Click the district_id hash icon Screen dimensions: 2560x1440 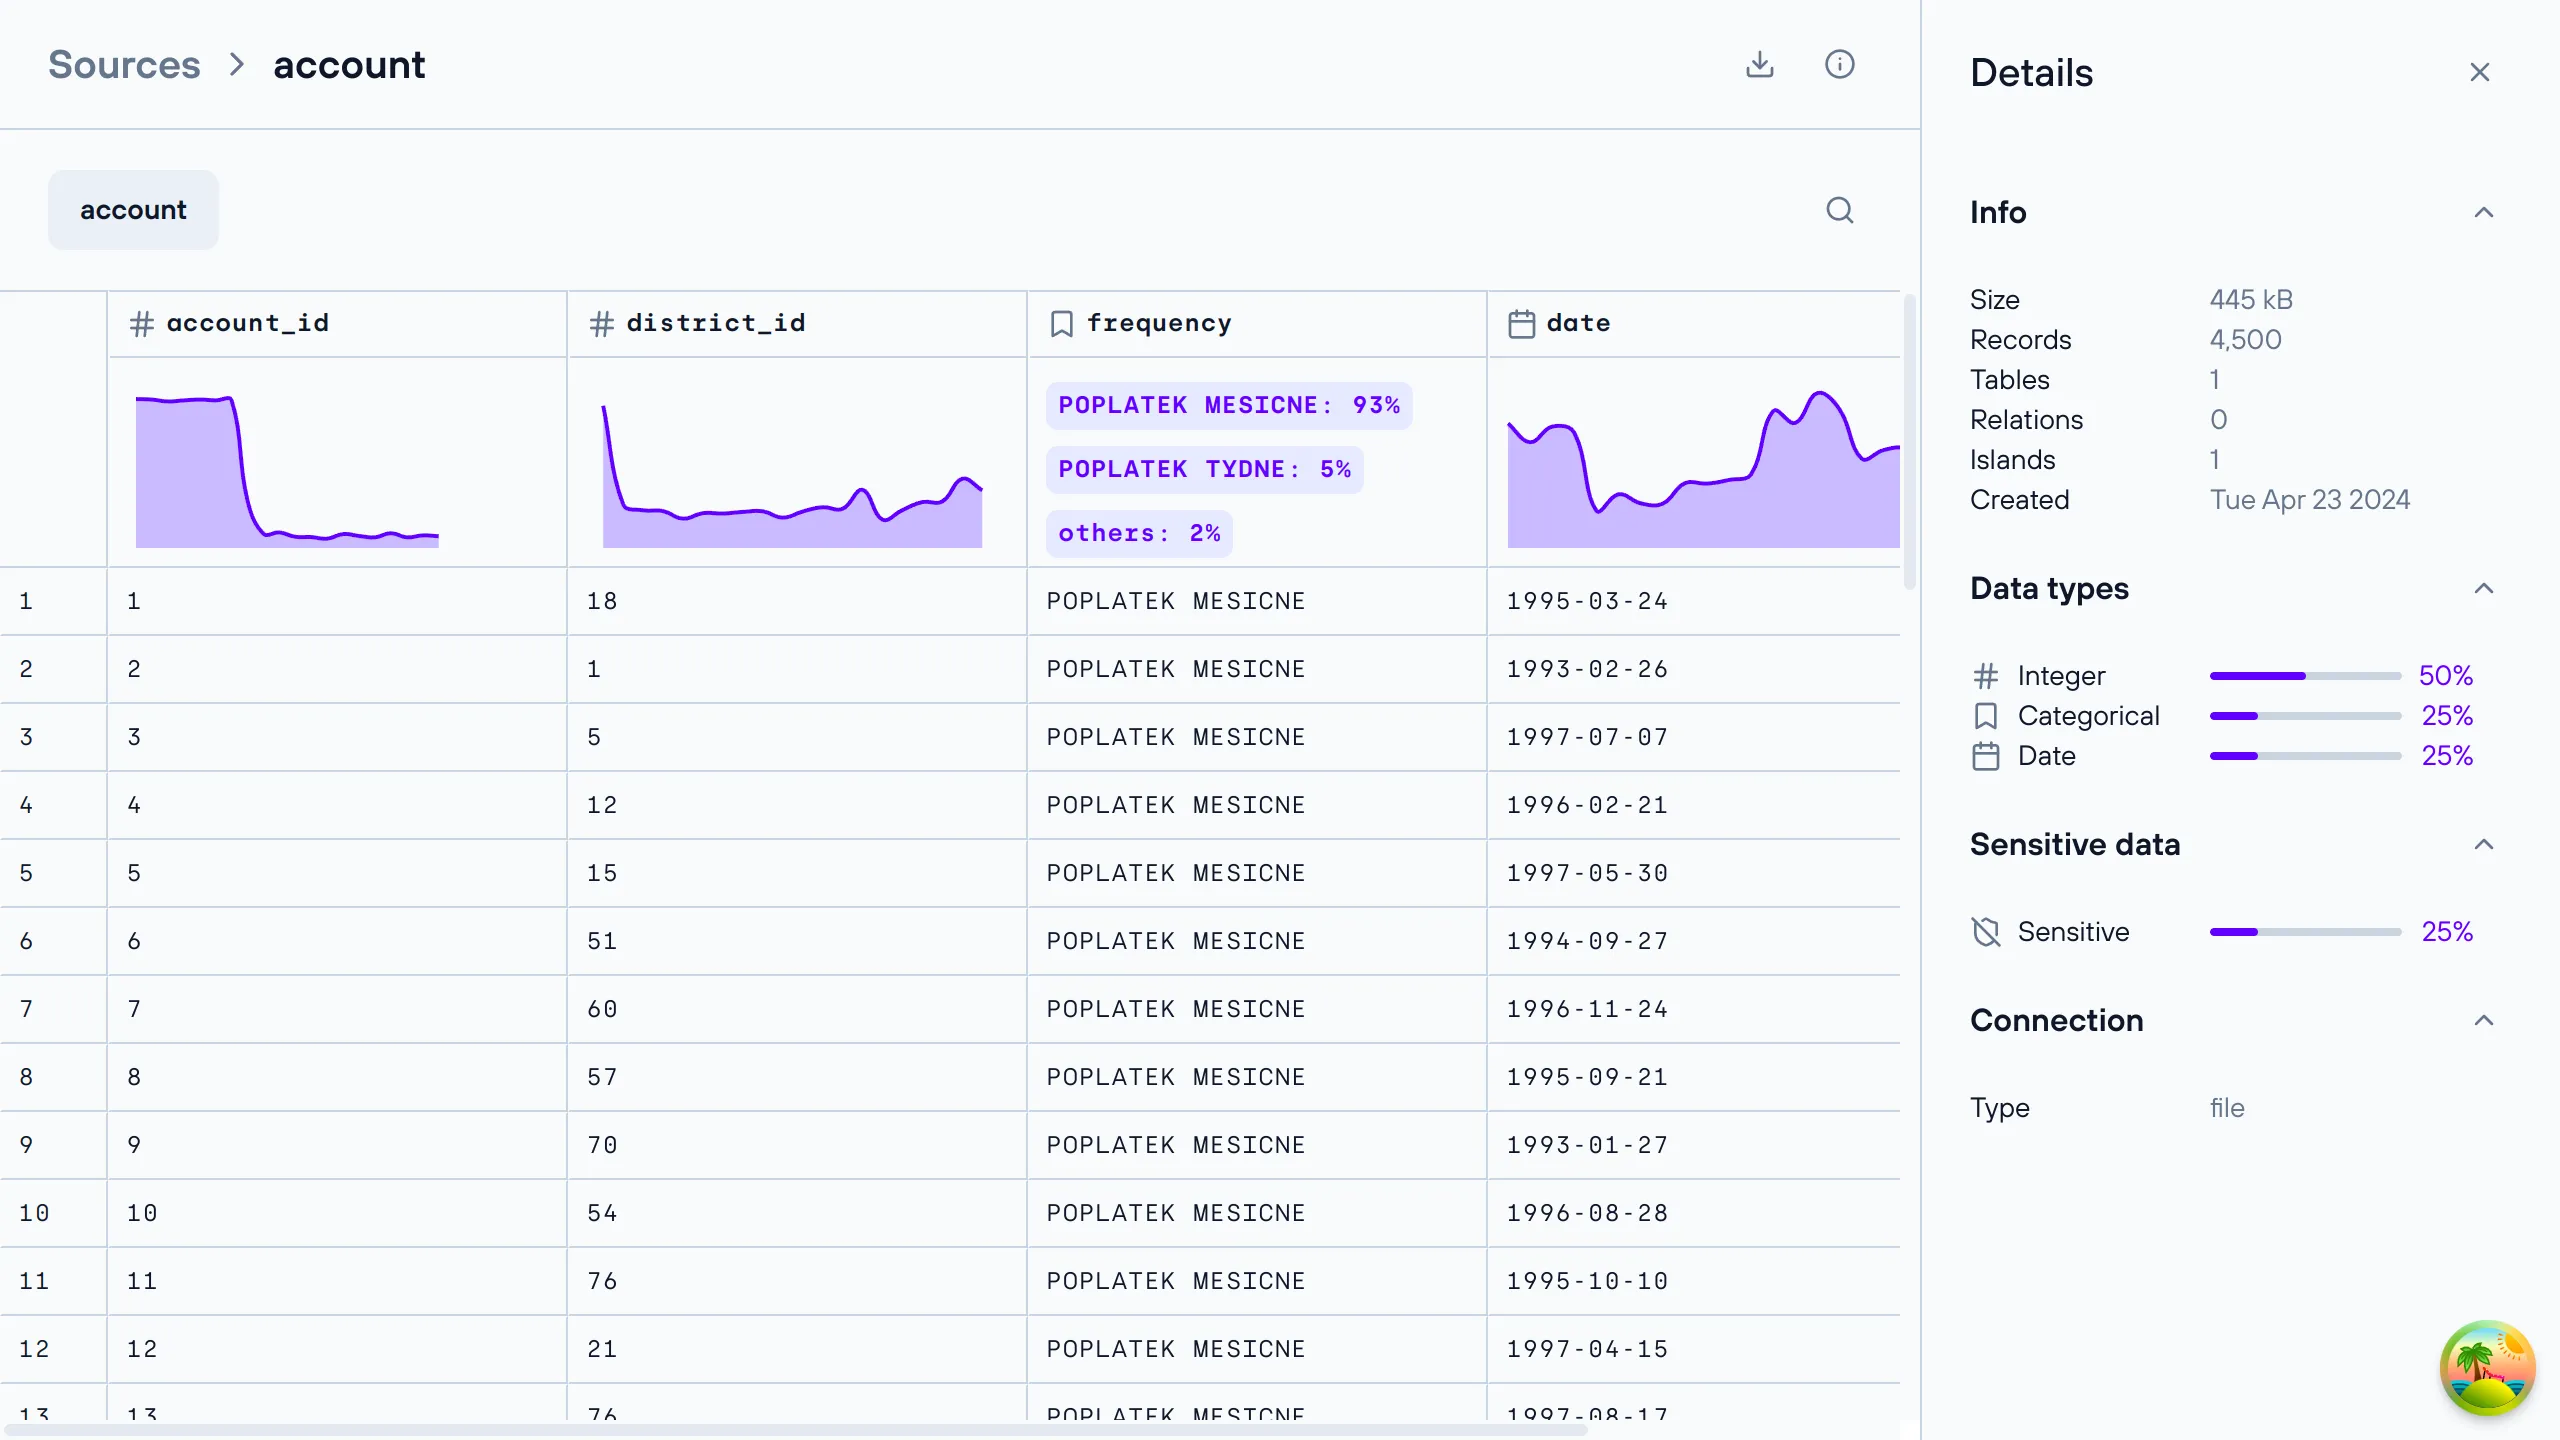[602, 324]
